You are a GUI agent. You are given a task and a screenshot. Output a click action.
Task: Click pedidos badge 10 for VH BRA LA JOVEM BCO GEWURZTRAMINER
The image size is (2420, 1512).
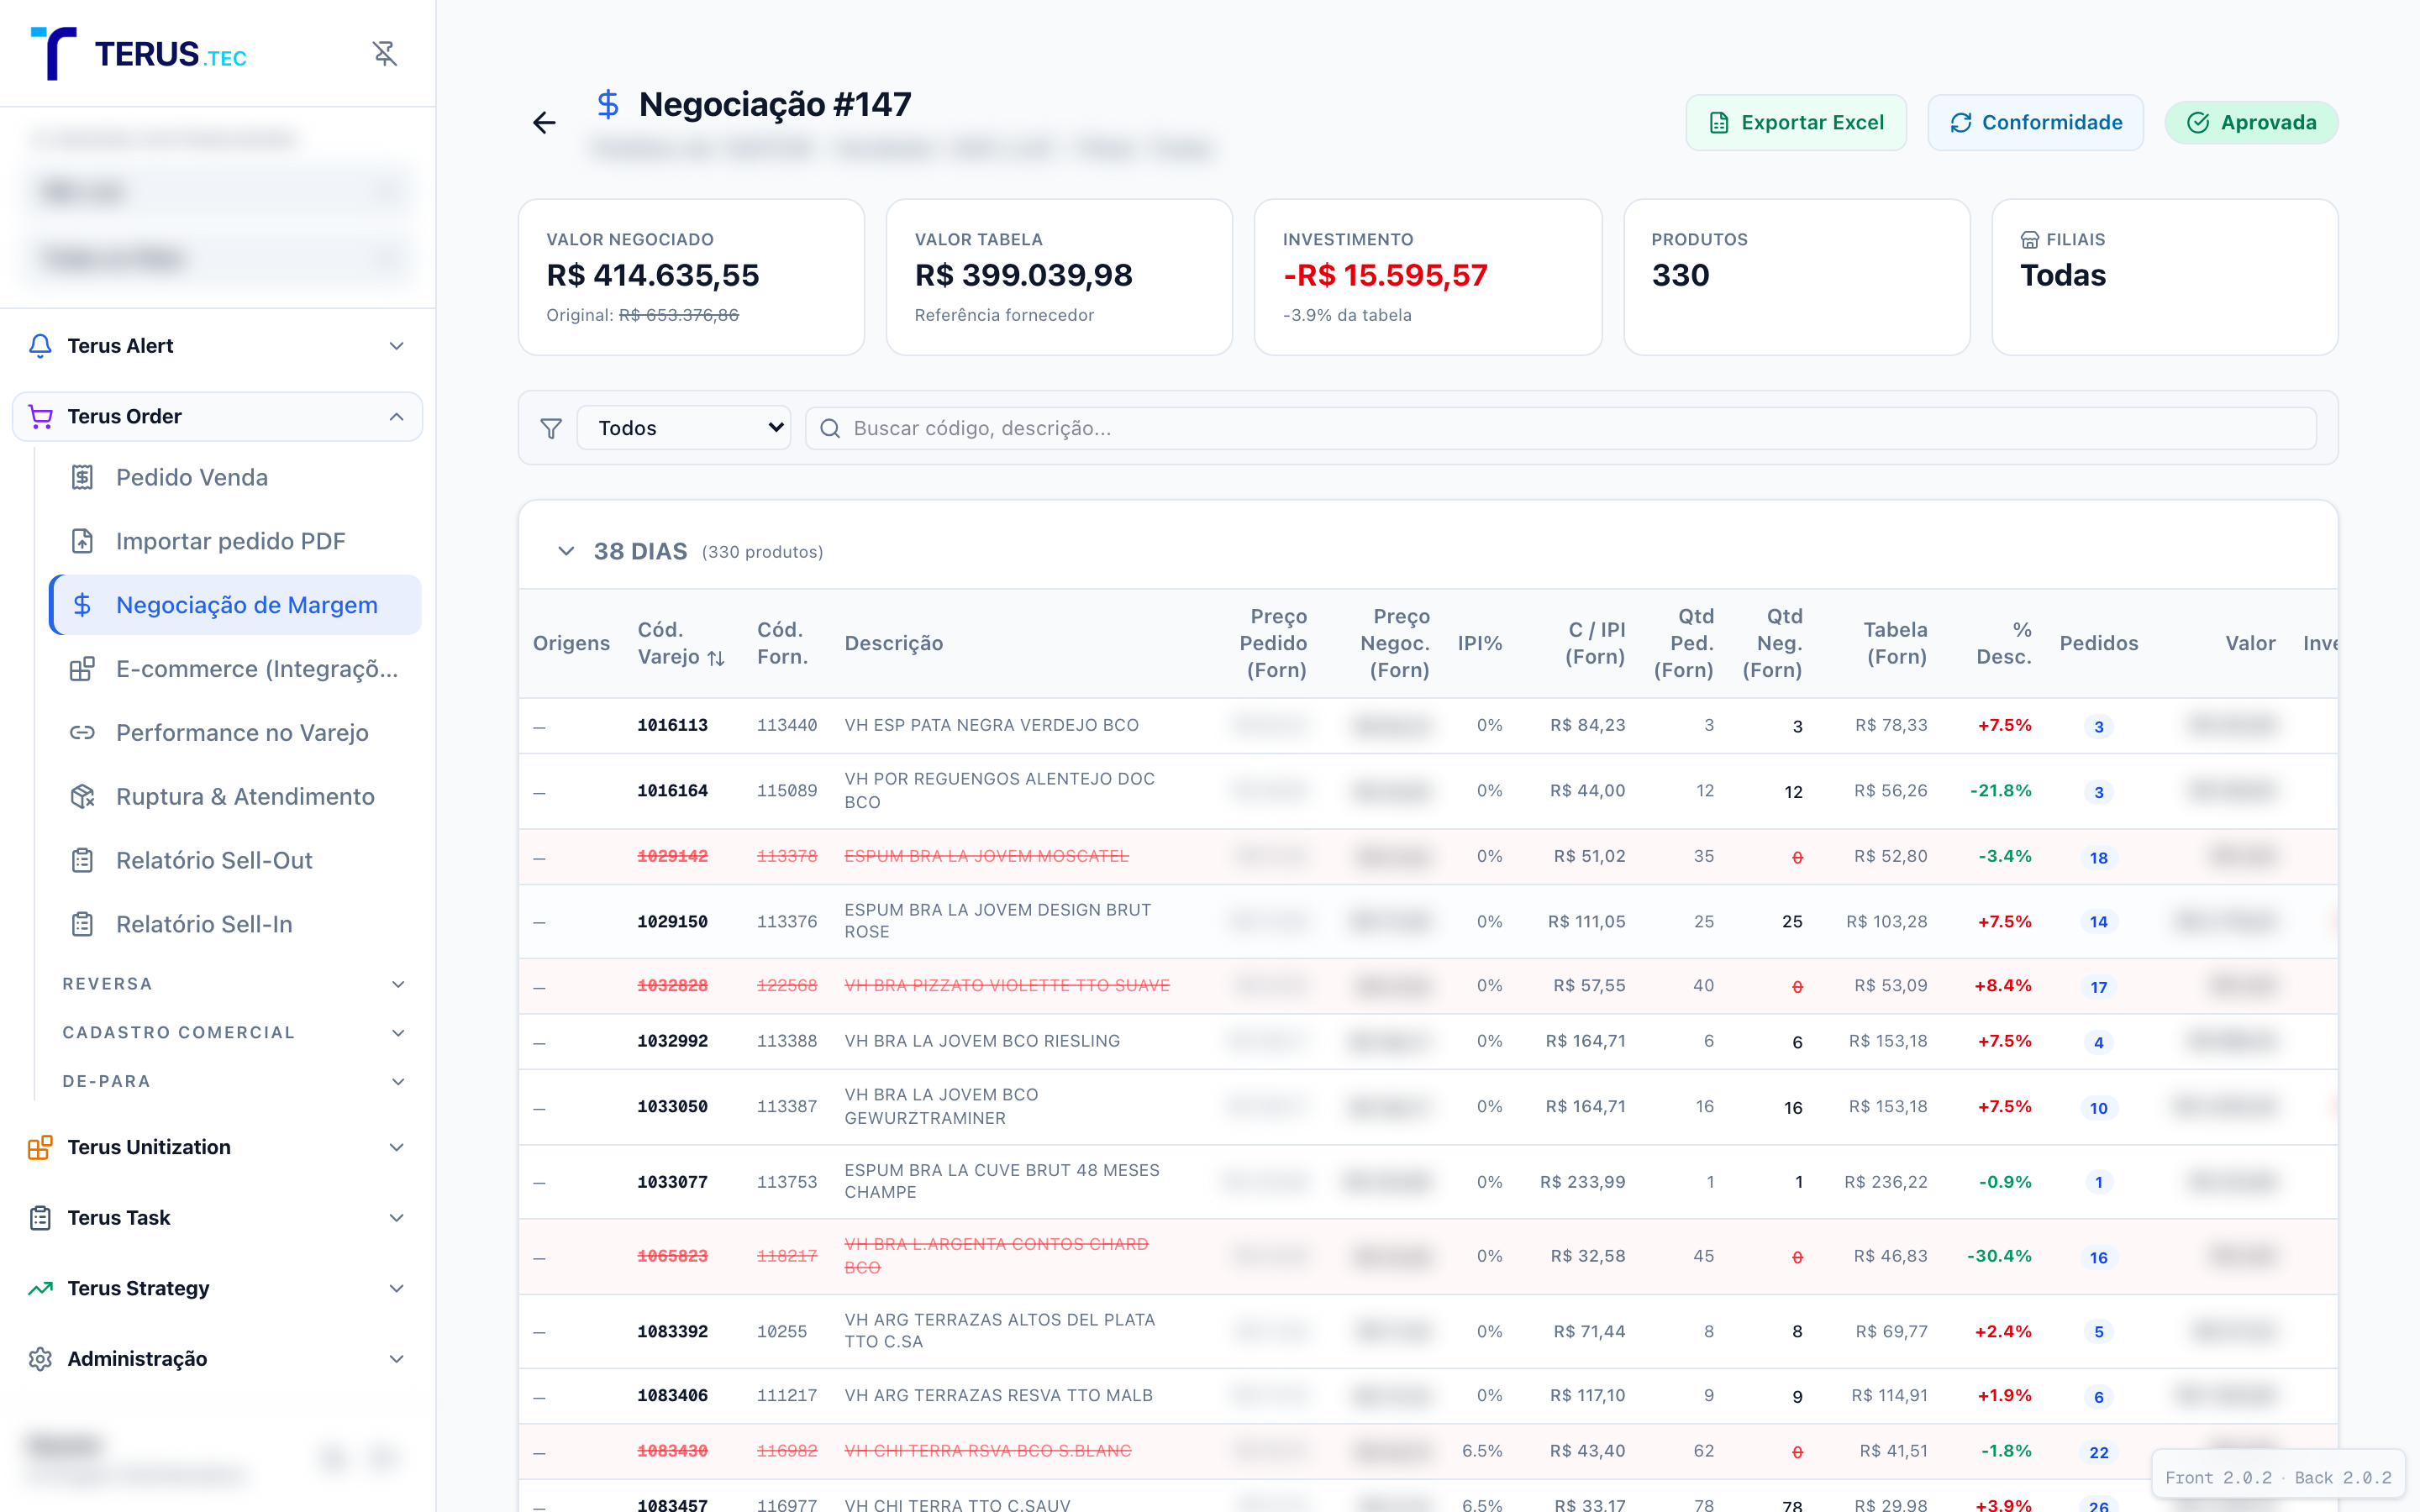point(2099,1108)
